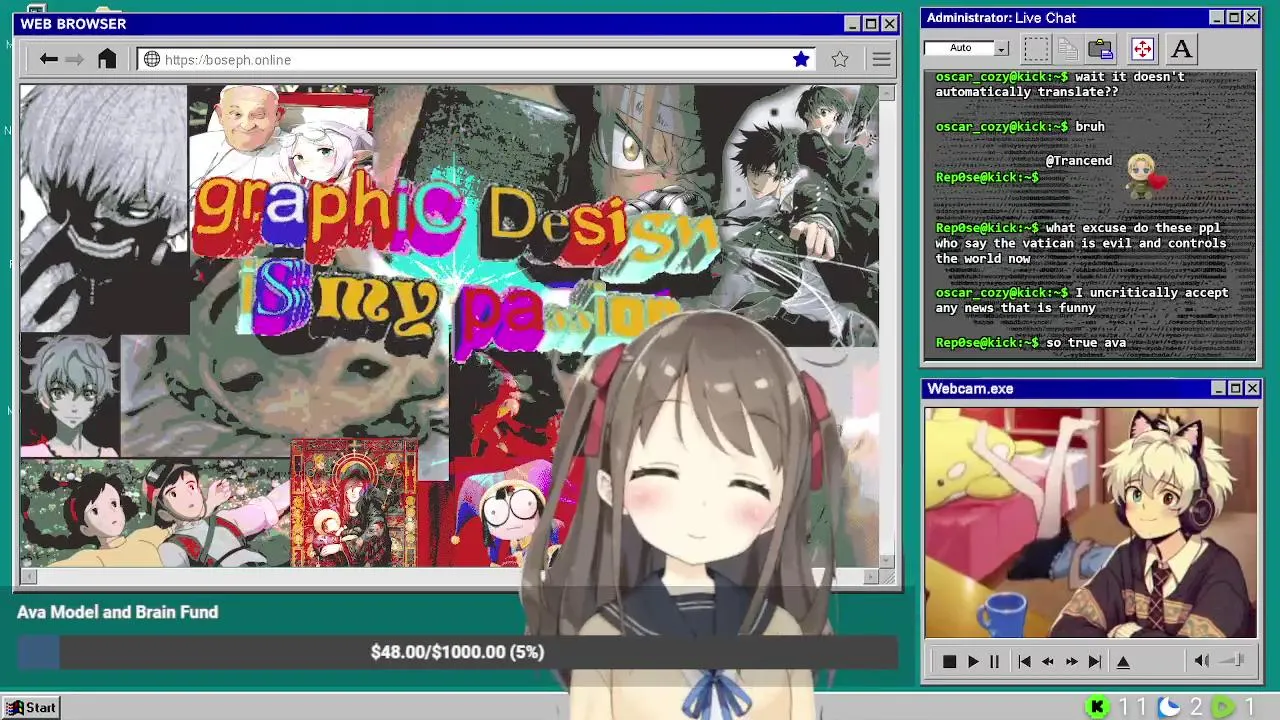This screenshot has height=720, width=1280.
Task: Maximize the Live Chat window
Action: tap(1234, 18)
